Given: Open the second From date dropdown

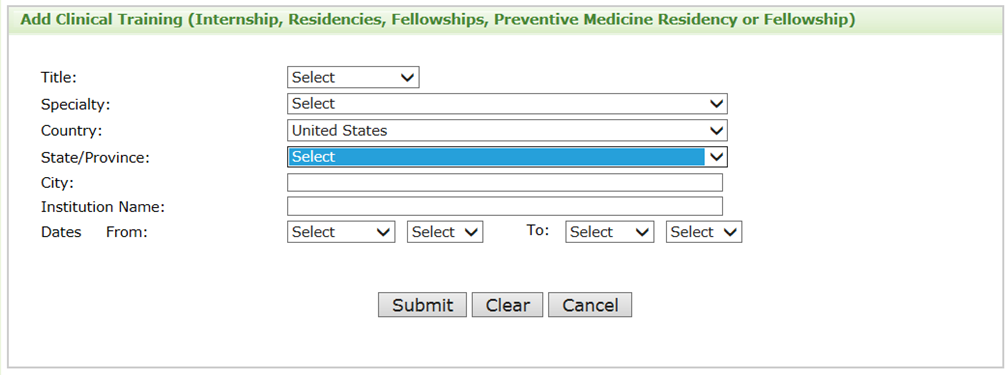Looking at the screenshot, I should (x=445, y=232).
